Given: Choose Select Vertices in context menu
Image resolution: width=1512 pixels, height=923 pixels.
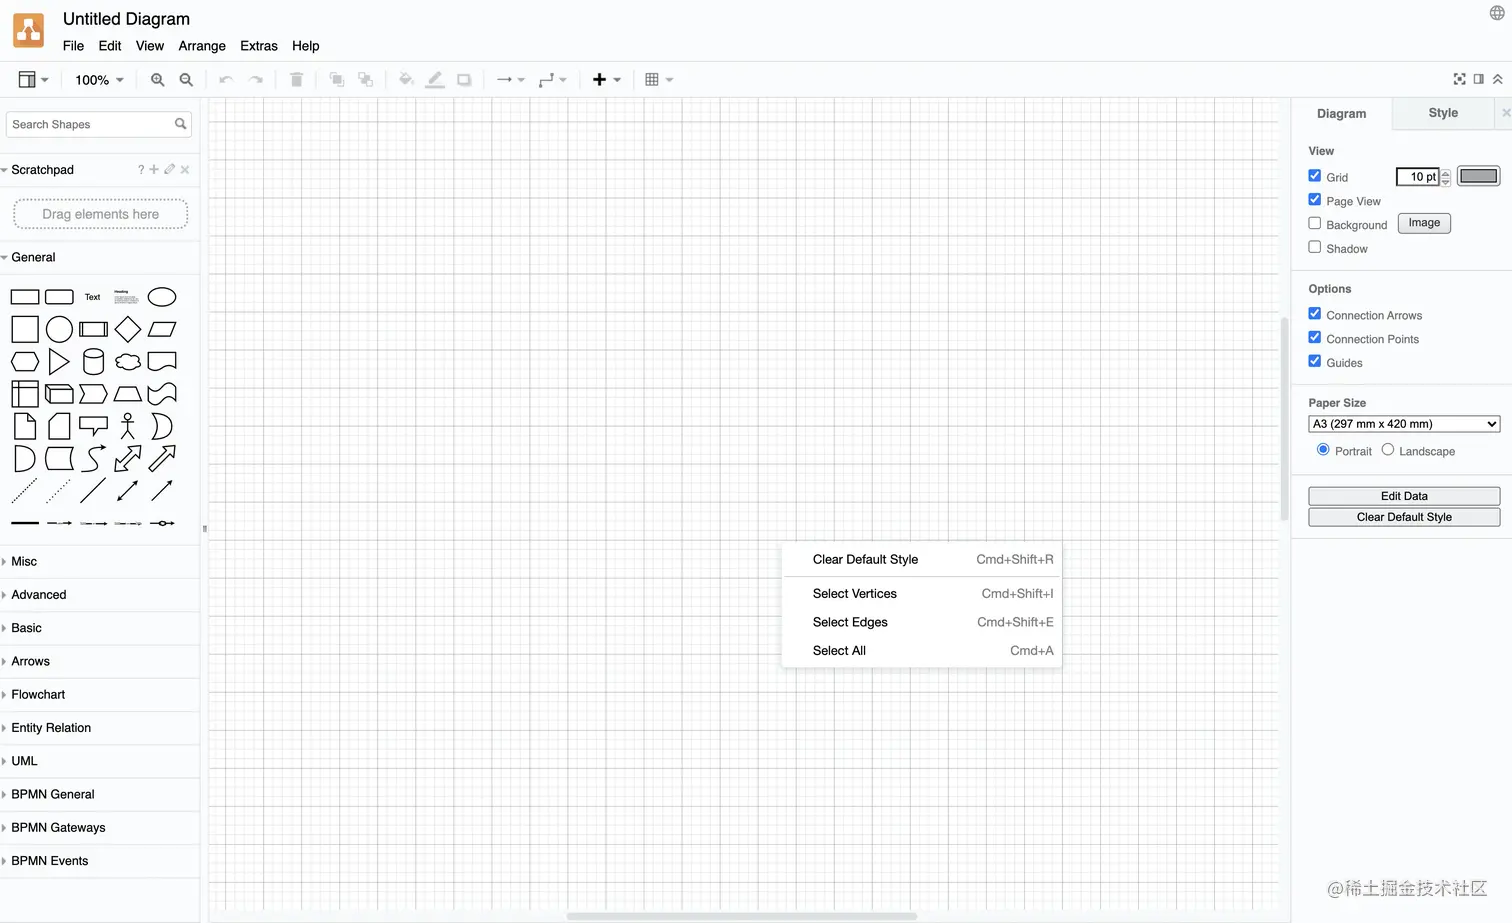Looking at the screenshot, I should 921,594.
